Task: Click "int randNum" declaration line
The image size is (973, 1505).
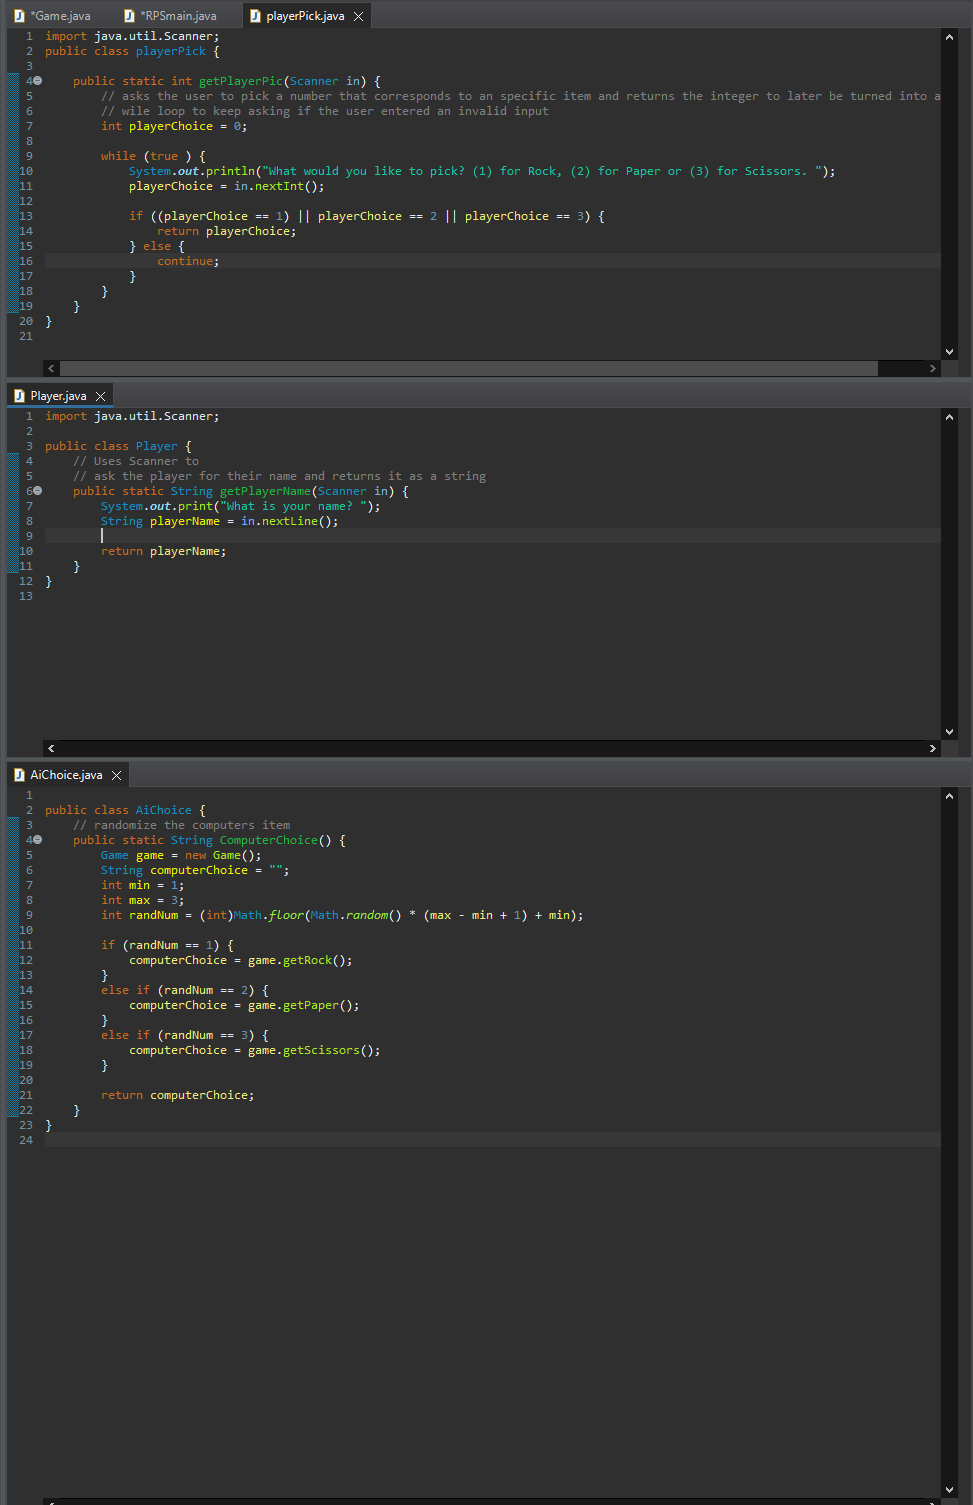Action: click(342, 915)
